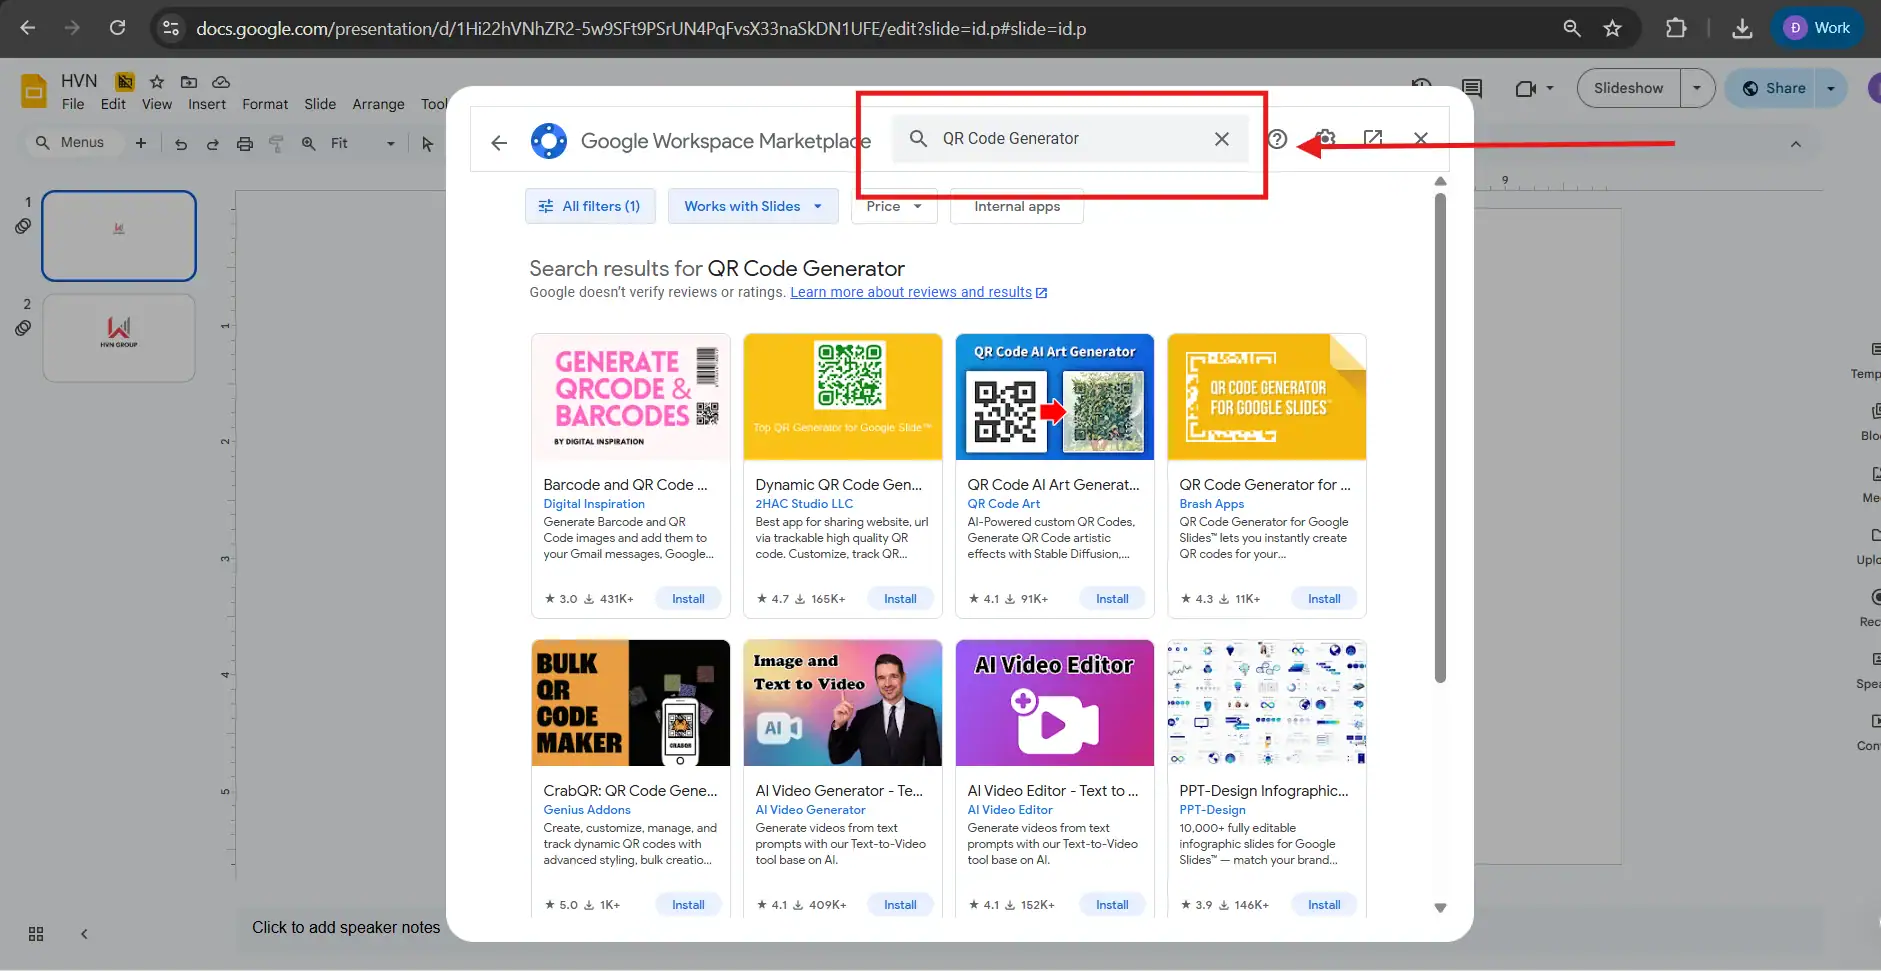The width and height of the screenshot is (1881, 971).
Task: Select slide 2 thumbnail in filmstrip
Action: [119, 338]
